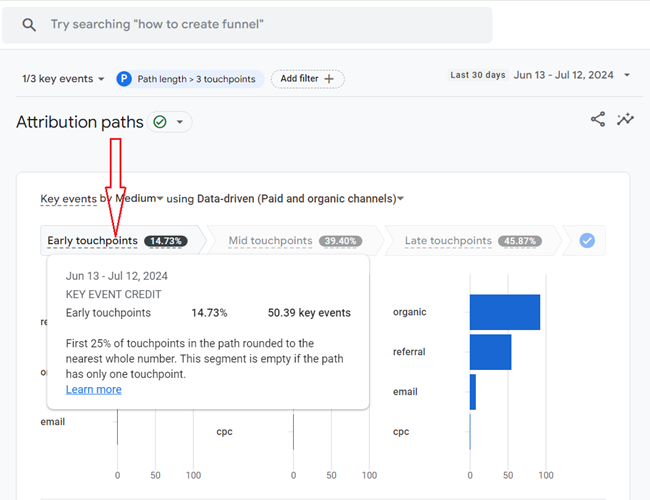The width and height of the screenshot is (650, 500).
Task: Click the cpc label in Mid touchpoints chart
Action: 224,432
